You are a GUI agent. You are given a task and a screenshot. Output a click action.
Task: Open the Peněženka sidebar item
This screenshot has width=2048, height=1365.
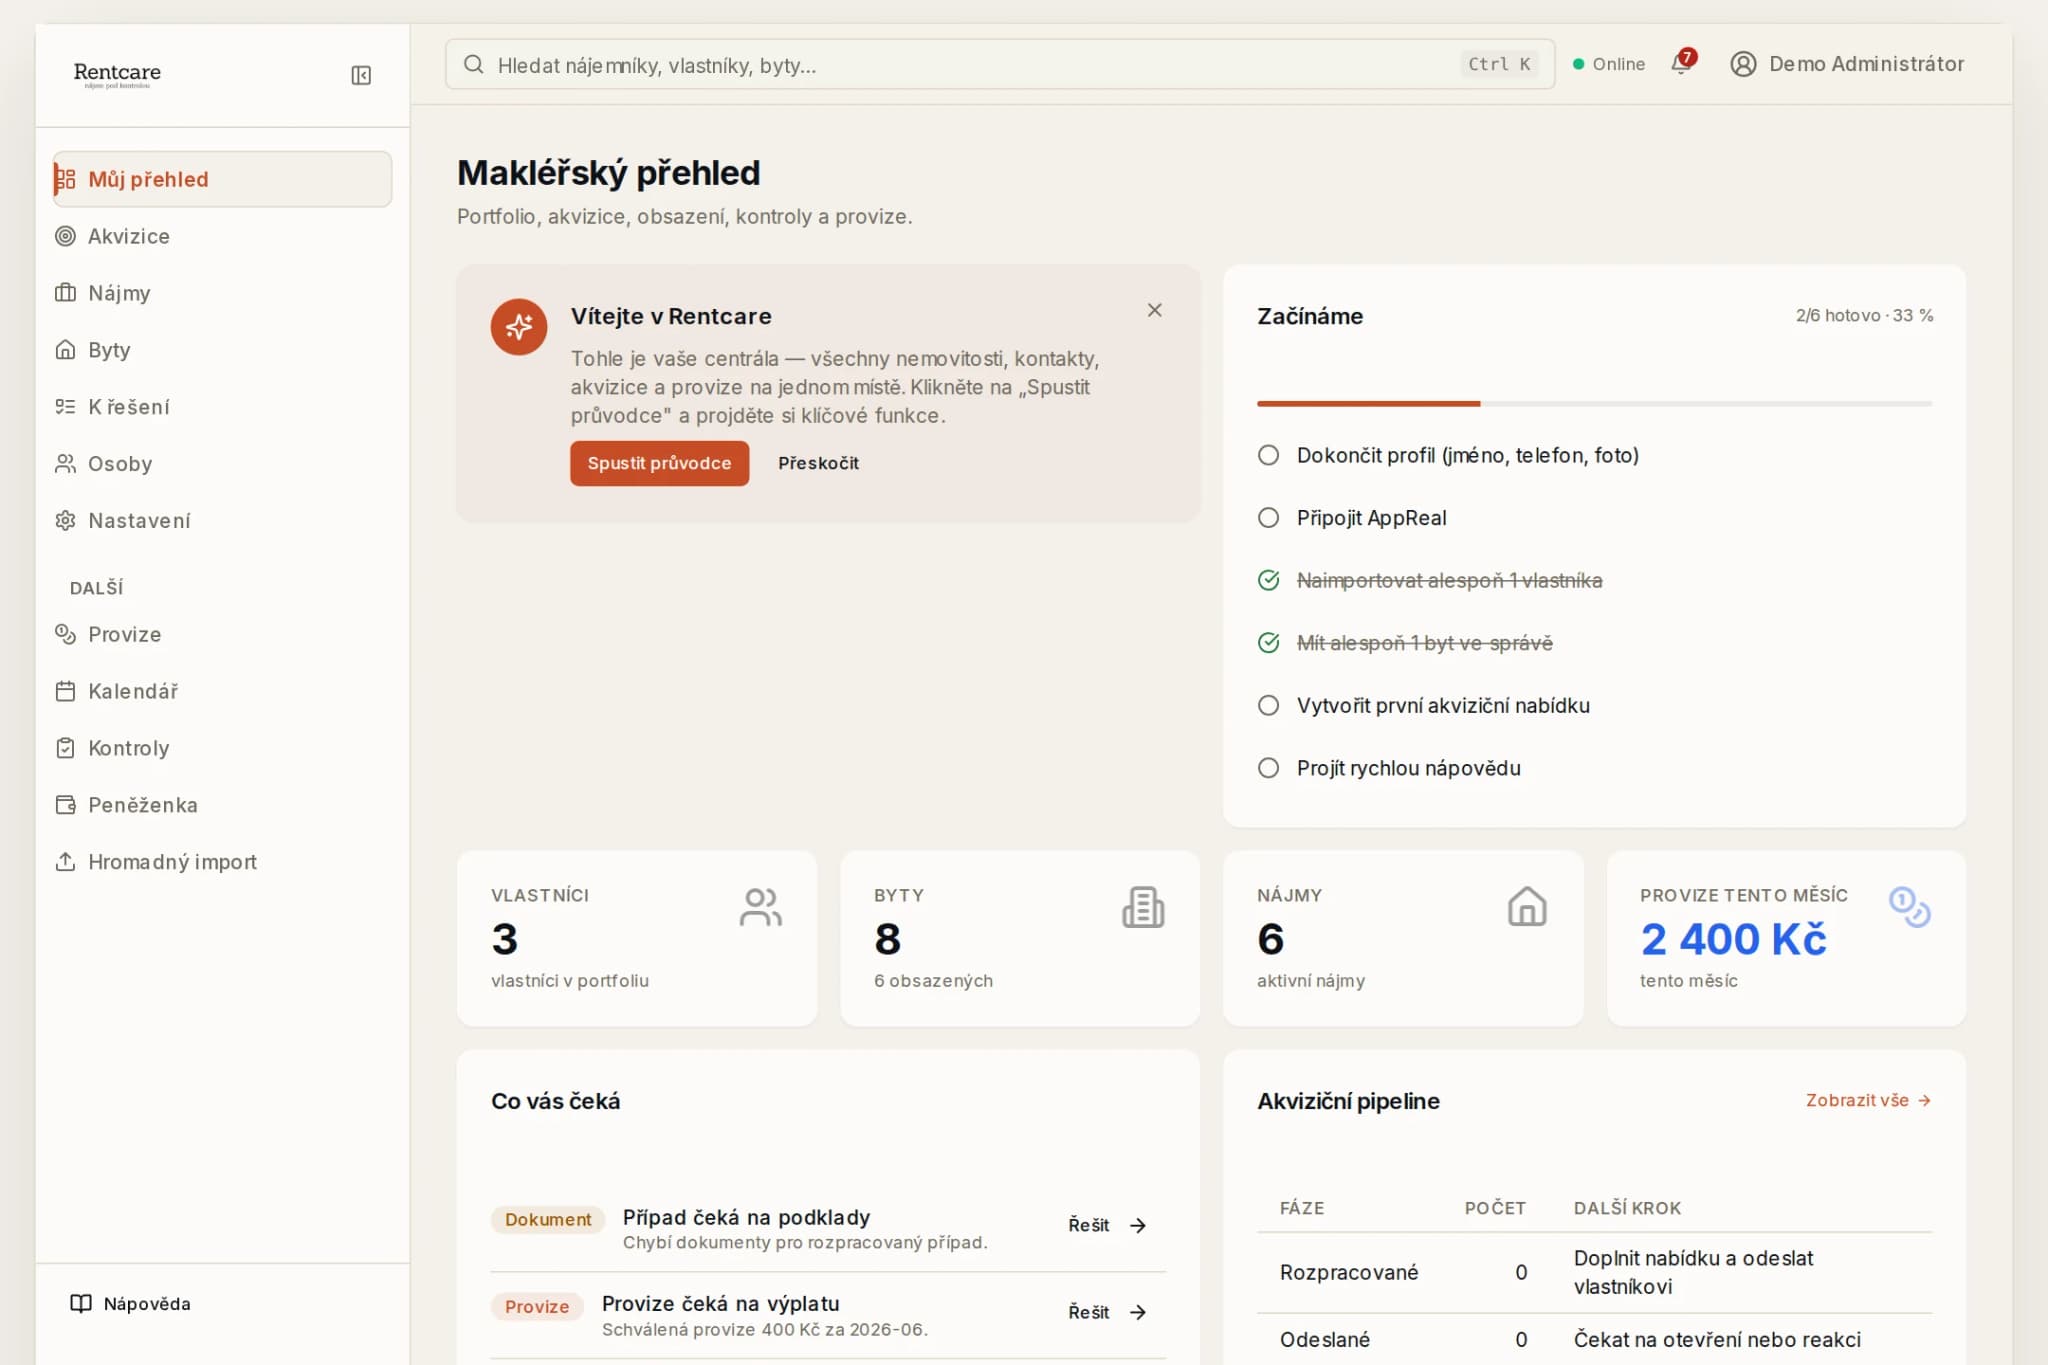click(x=222, y=805)
